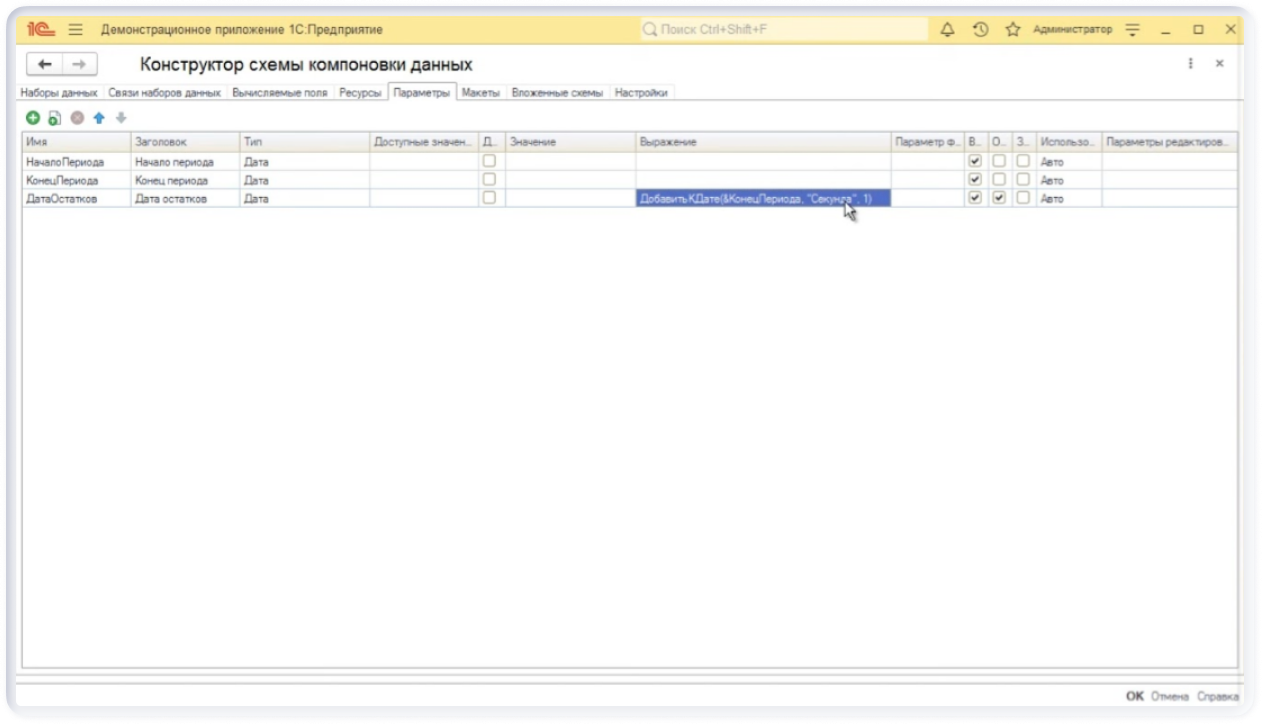
Task: Open the service settings dropdown near Администратор
Action: coord(1133,30)
